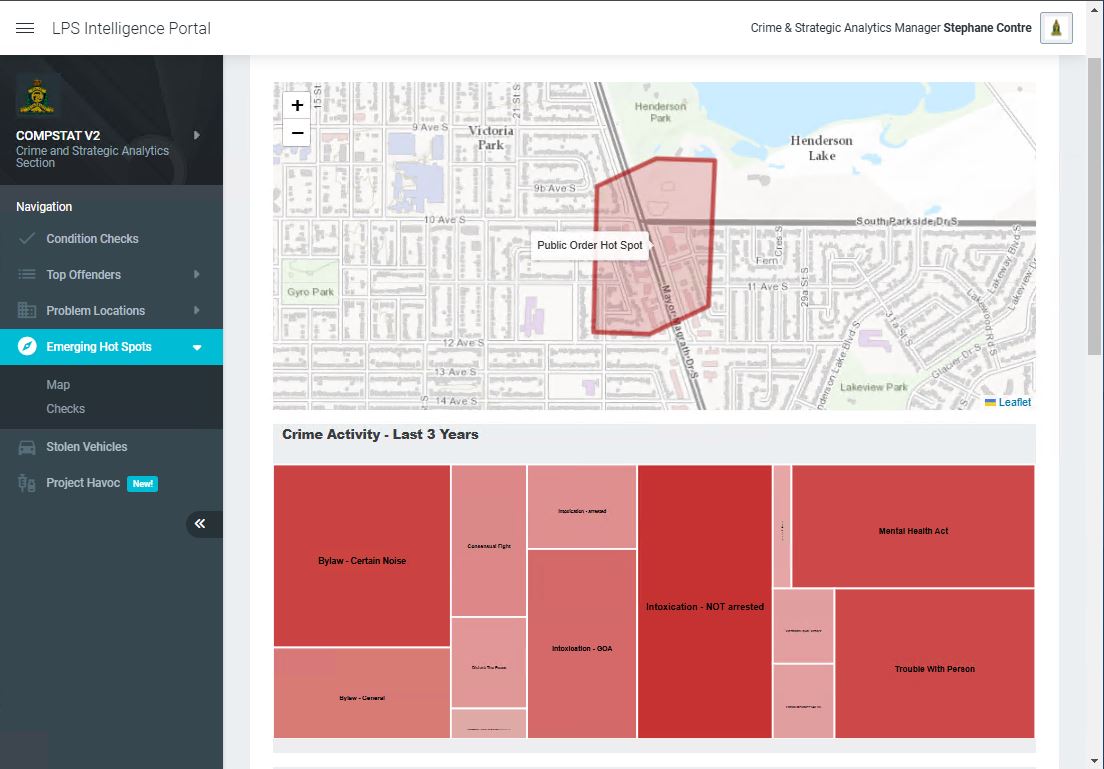Click the Project Havoc icon

(27, 483)
